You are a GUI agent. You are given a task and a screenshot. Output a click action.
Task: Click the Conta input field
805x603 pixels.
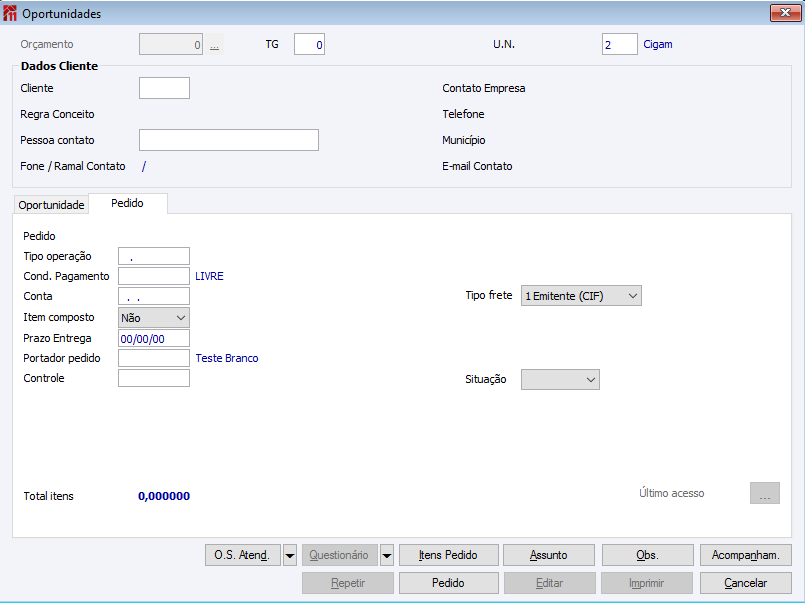[x=154, y=296]
